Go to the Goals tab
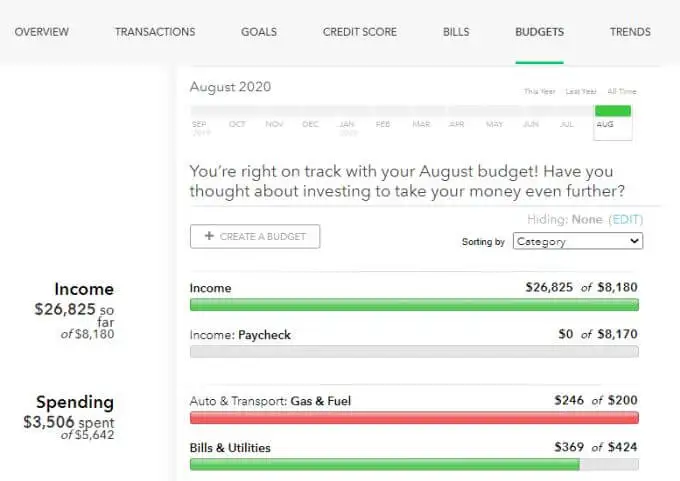The height and width of the screenshot is (481, 680). [x=259, y=32]
